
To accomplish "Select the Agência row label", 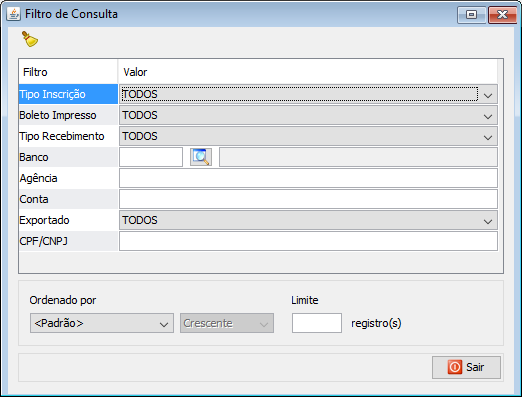I will [68, 178].
